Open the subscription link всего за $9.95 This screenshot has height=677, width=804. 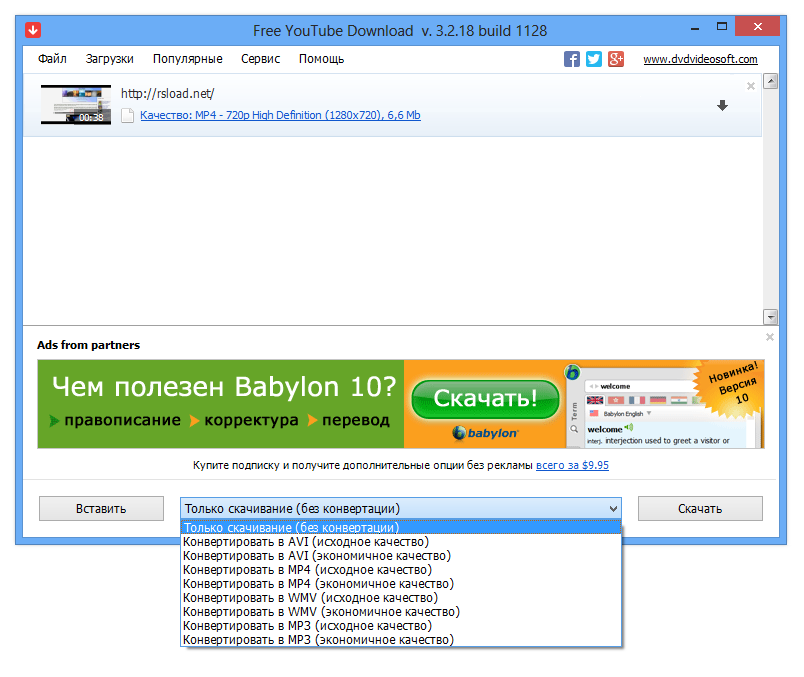click(x=572, y=465)
